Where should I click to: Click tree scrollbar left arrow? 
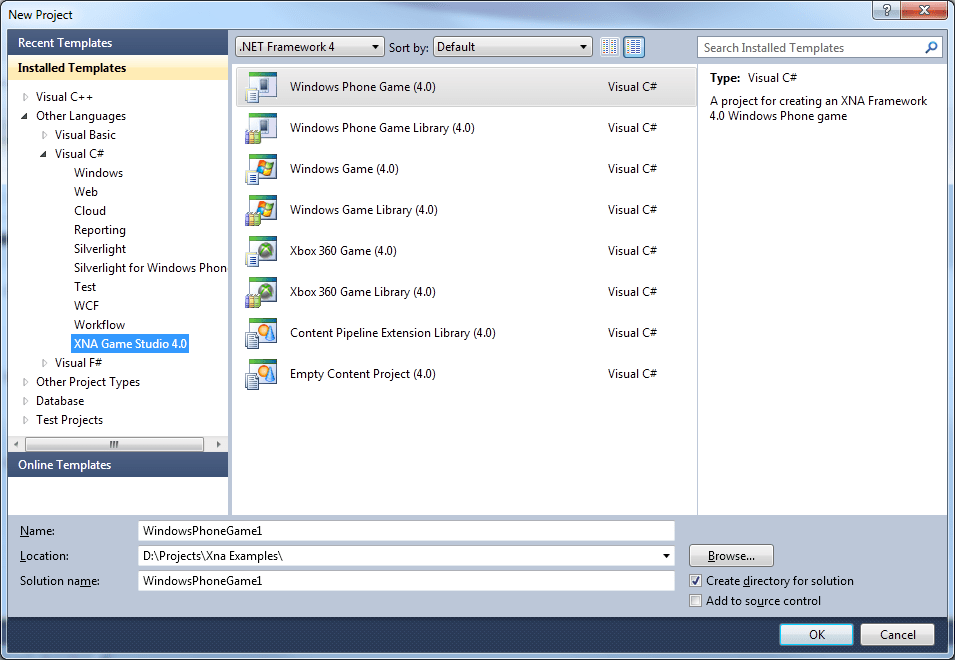16,444
